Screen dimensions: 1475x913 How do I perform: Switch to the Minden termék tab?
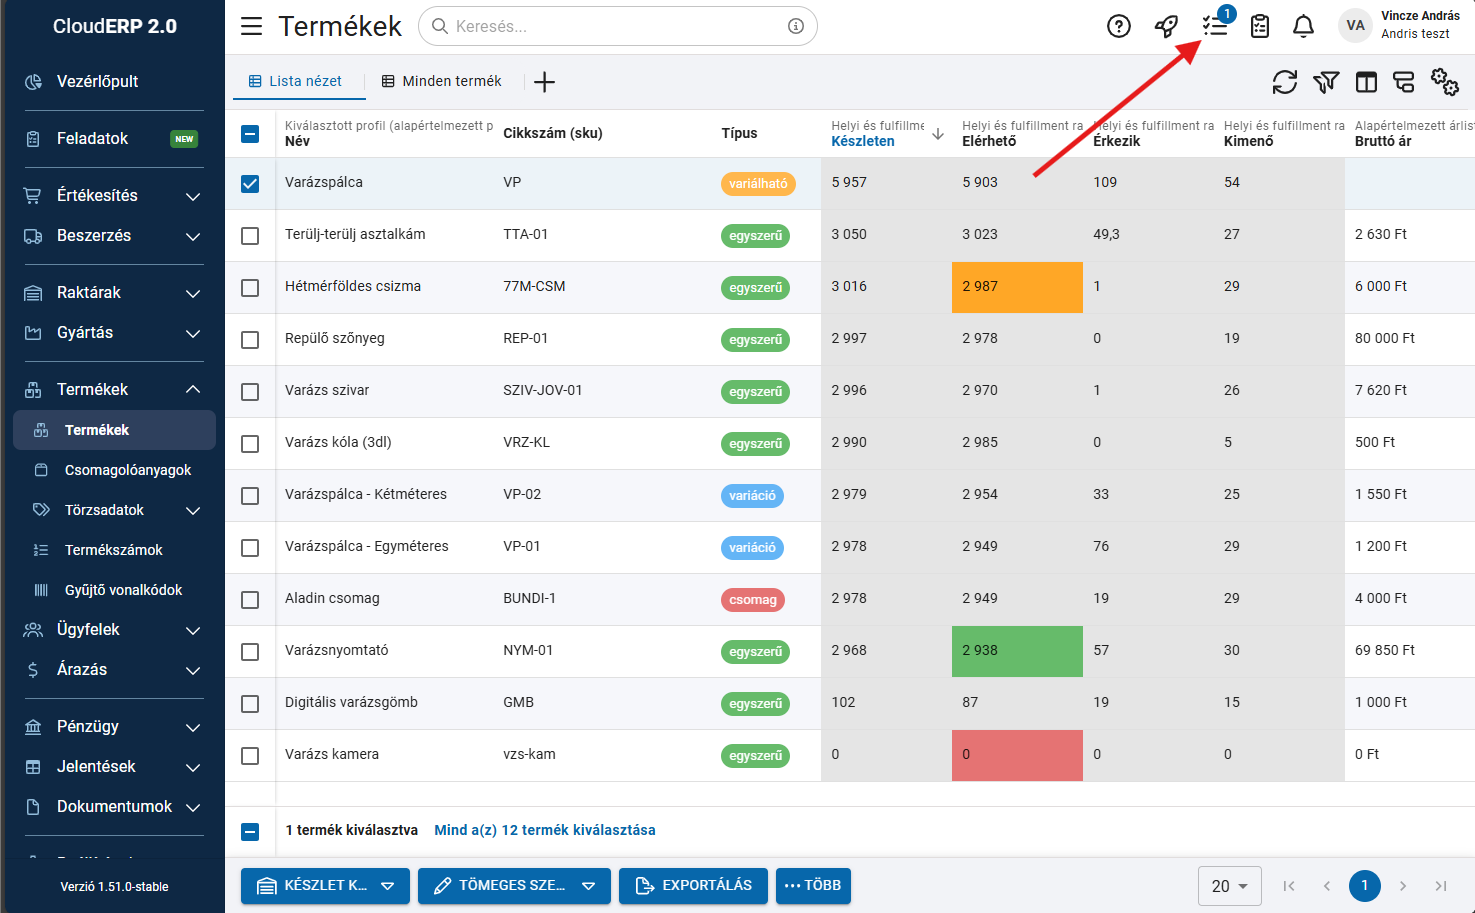tap(441, 81)
